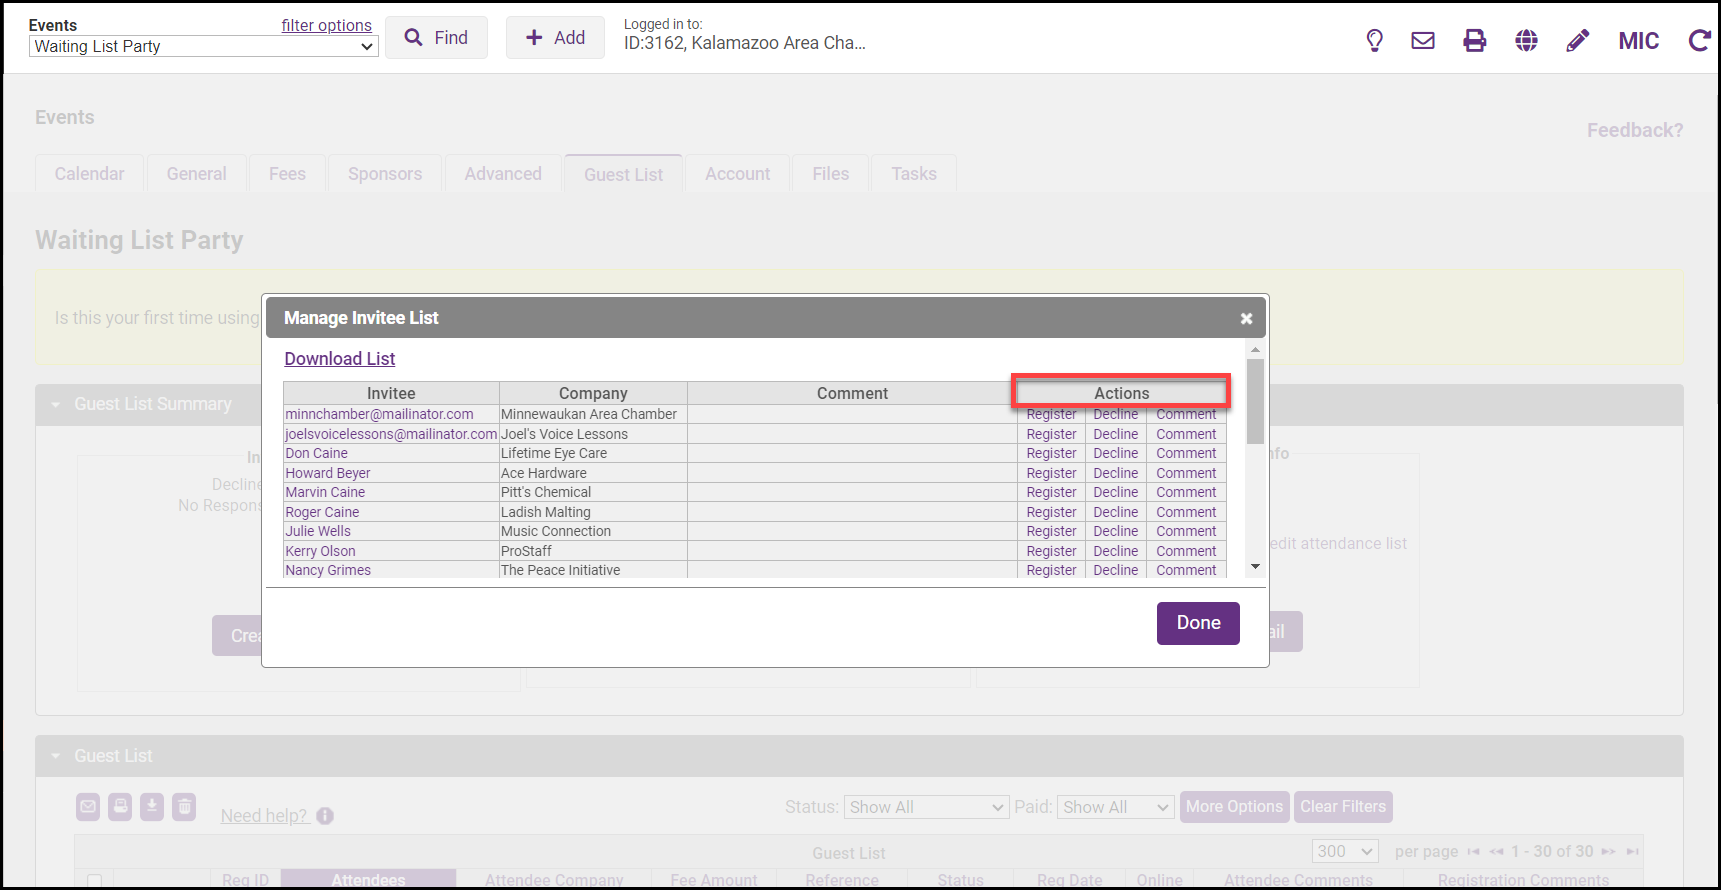
Task: Click the printer icon in top toolbar
Action: 1474,40
